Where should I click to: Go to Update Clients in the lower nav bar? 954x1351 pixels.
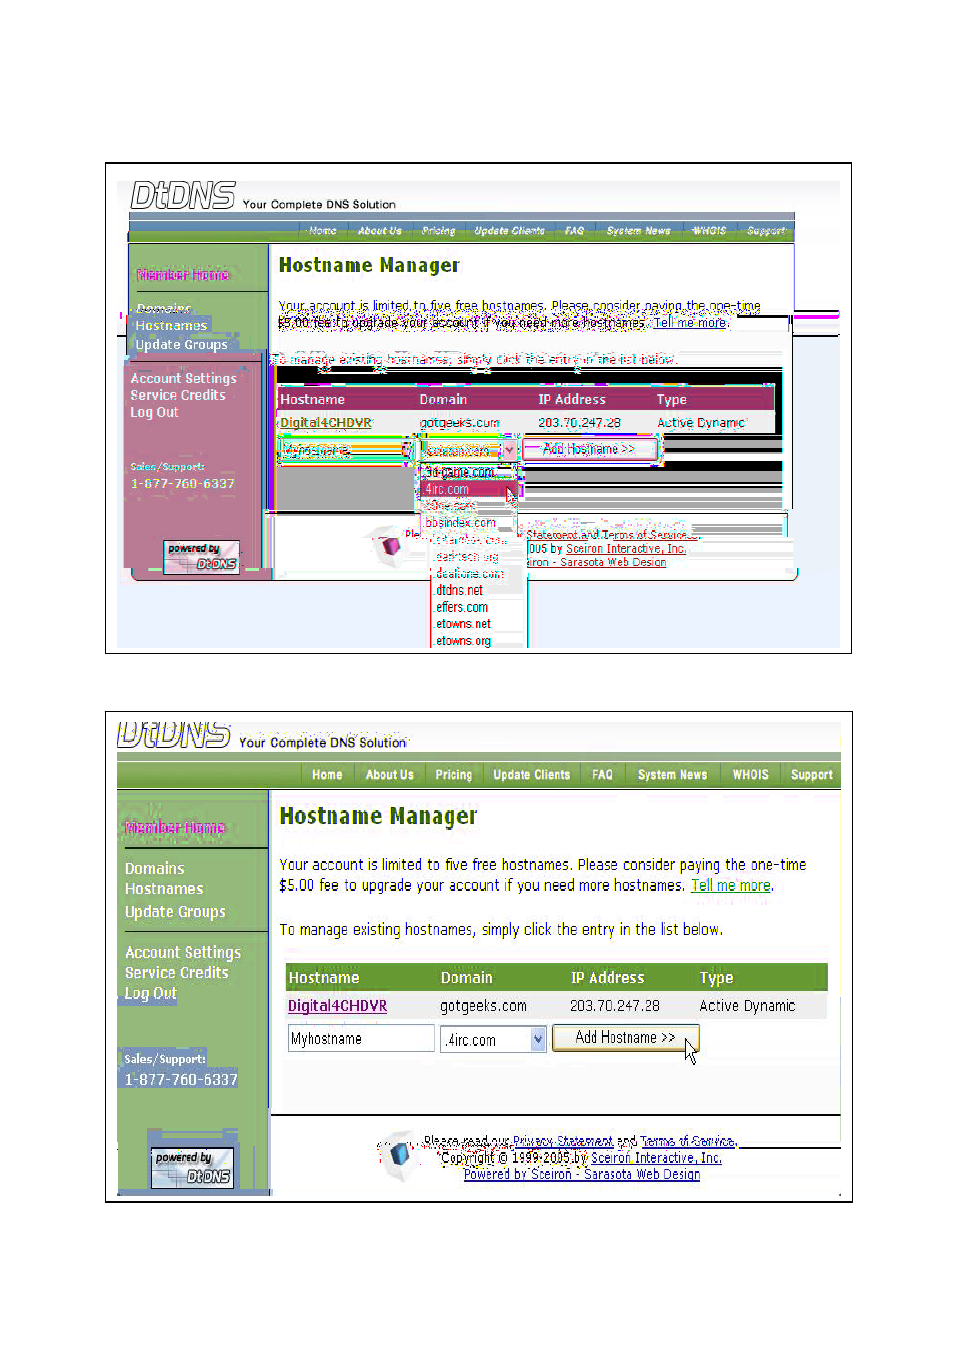[531, 775]
